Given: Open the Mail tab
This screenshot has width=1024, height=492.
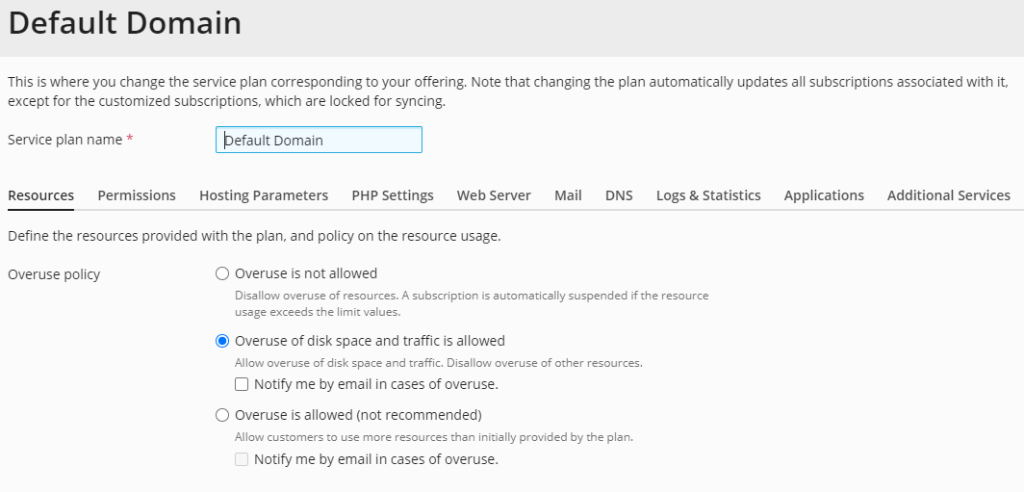Looking at the screenshot, I should point(568,195).
